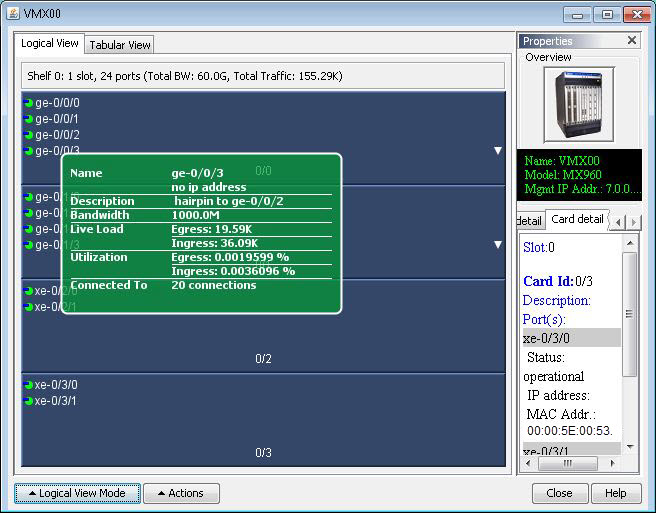The image size is (656, 513).
Task: Collapse card 0/0 using white triangle
Action: tap(497, 151)
